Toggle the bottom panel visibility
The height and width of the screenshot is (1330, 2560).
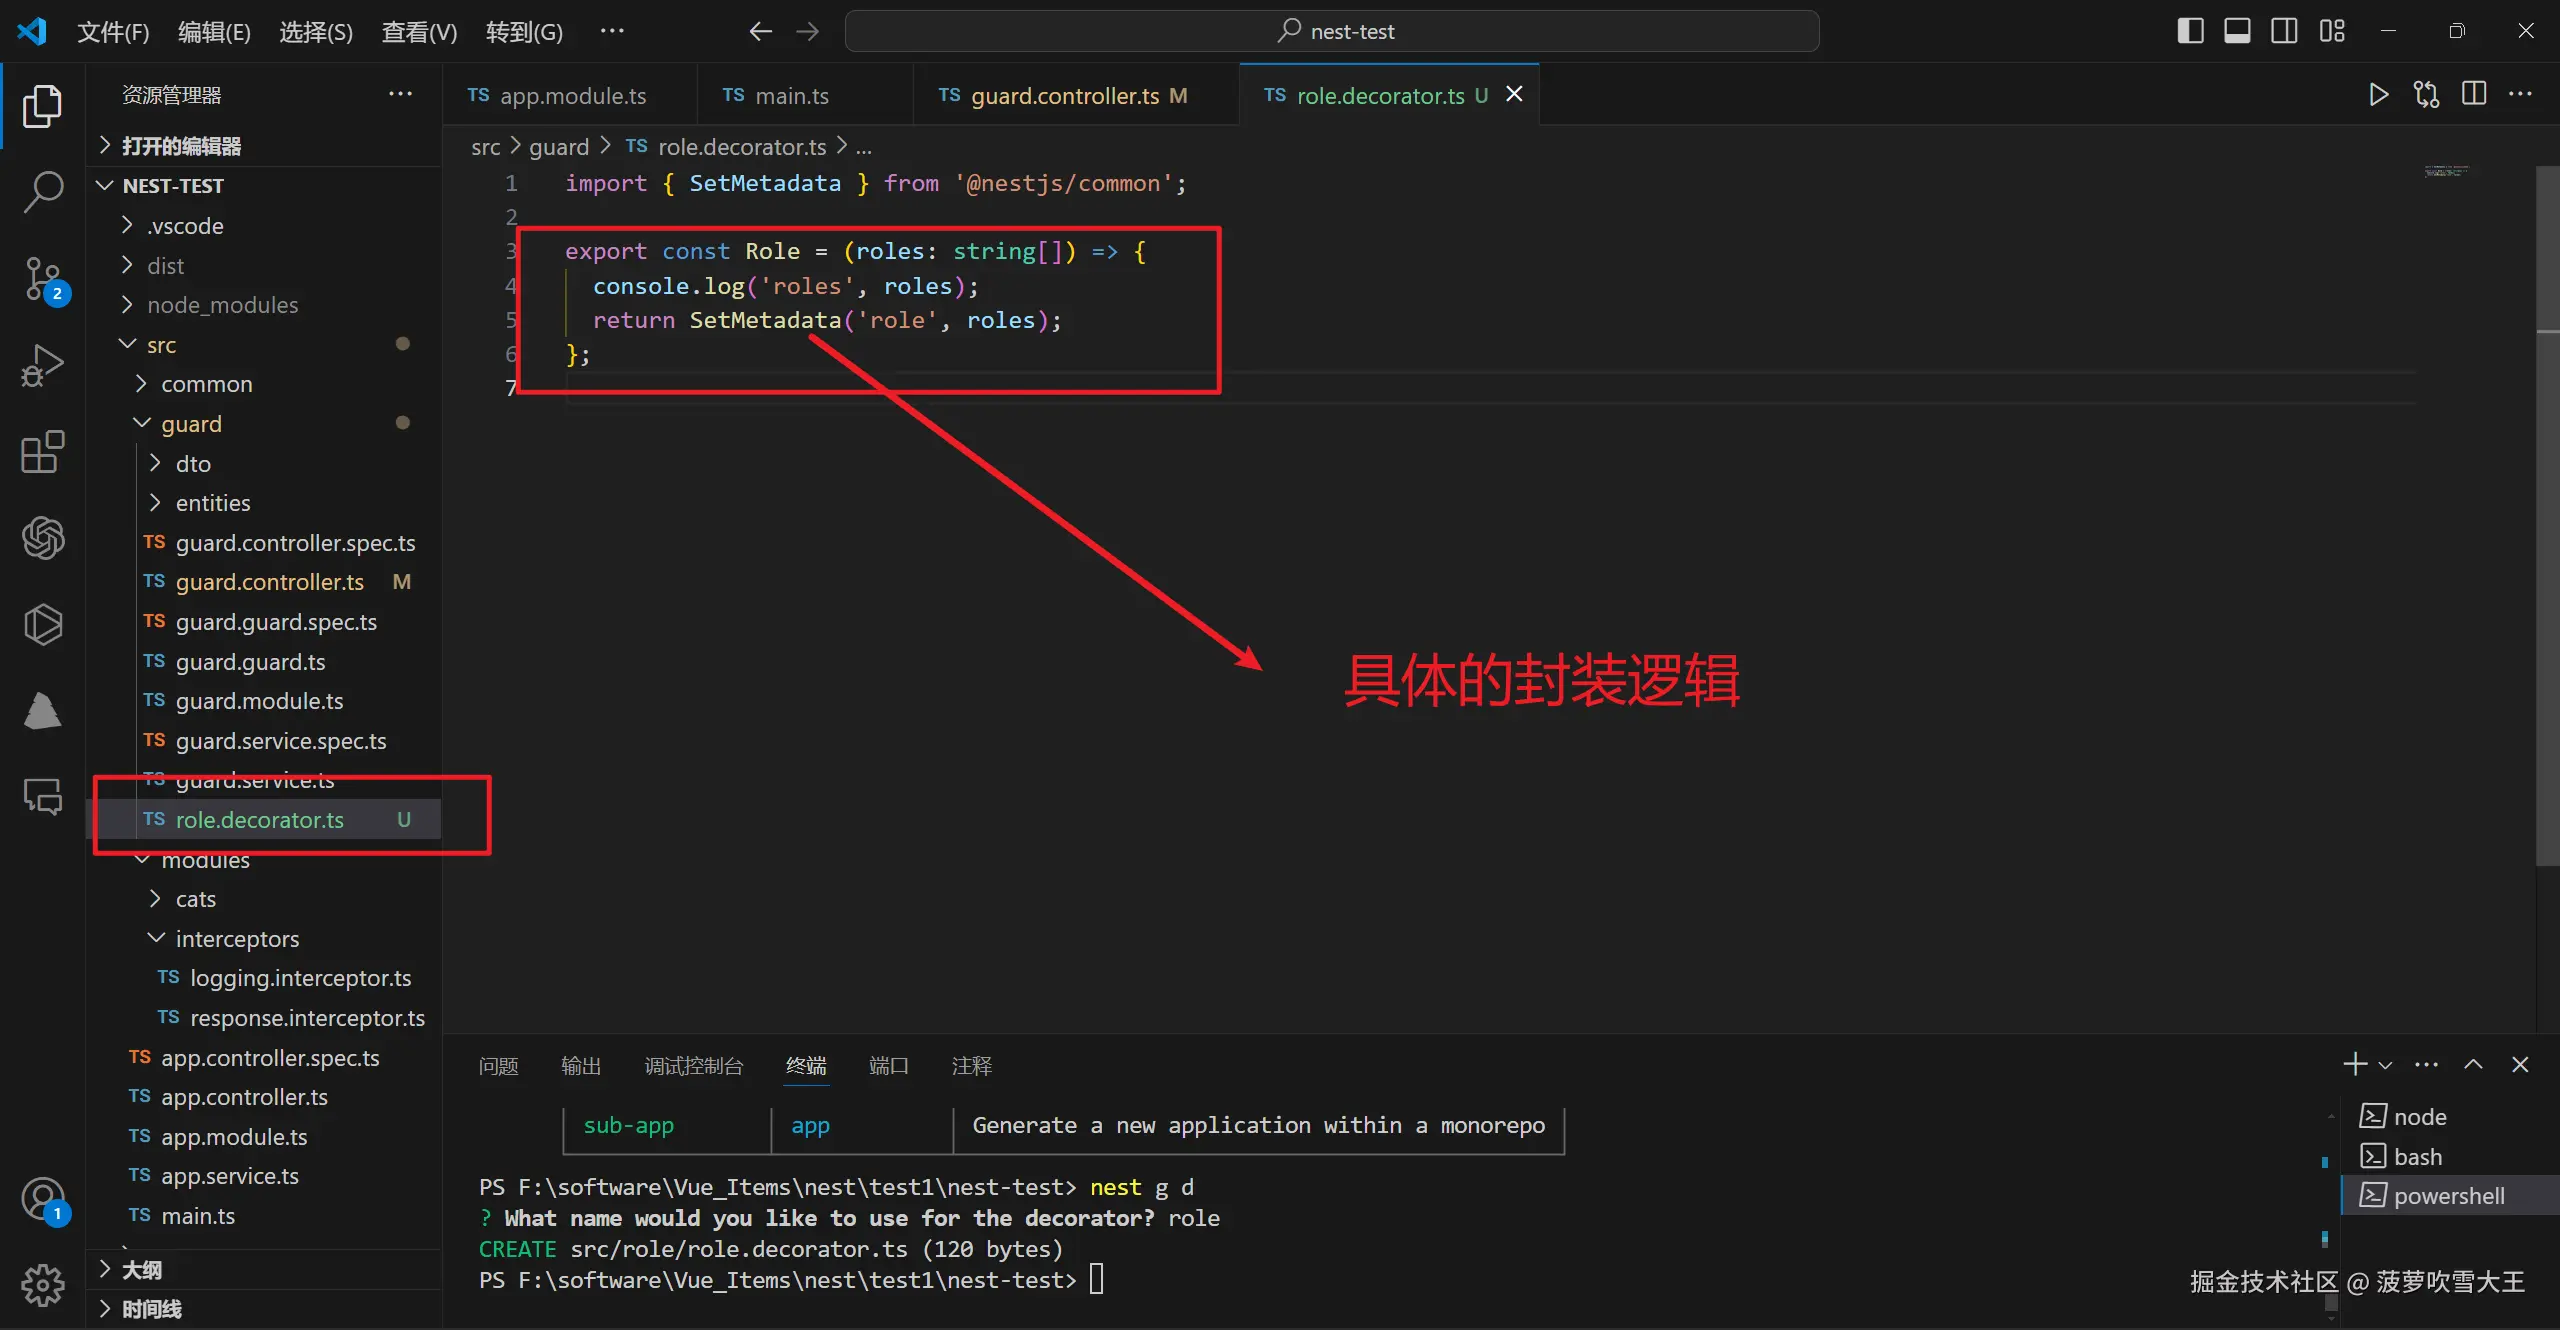[x=2238, y=31]
